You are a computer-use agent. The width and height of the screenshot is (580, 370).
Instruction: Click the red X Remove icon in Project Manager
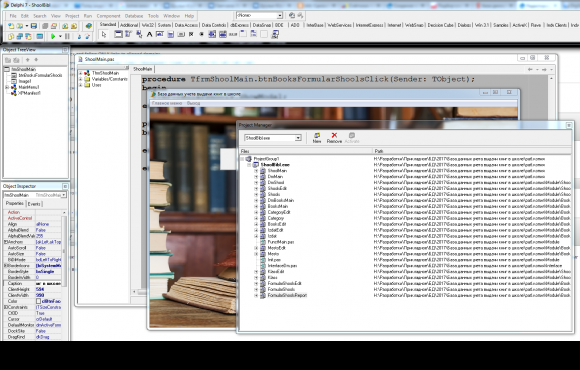pyautogui.click(x=334, y=138)
